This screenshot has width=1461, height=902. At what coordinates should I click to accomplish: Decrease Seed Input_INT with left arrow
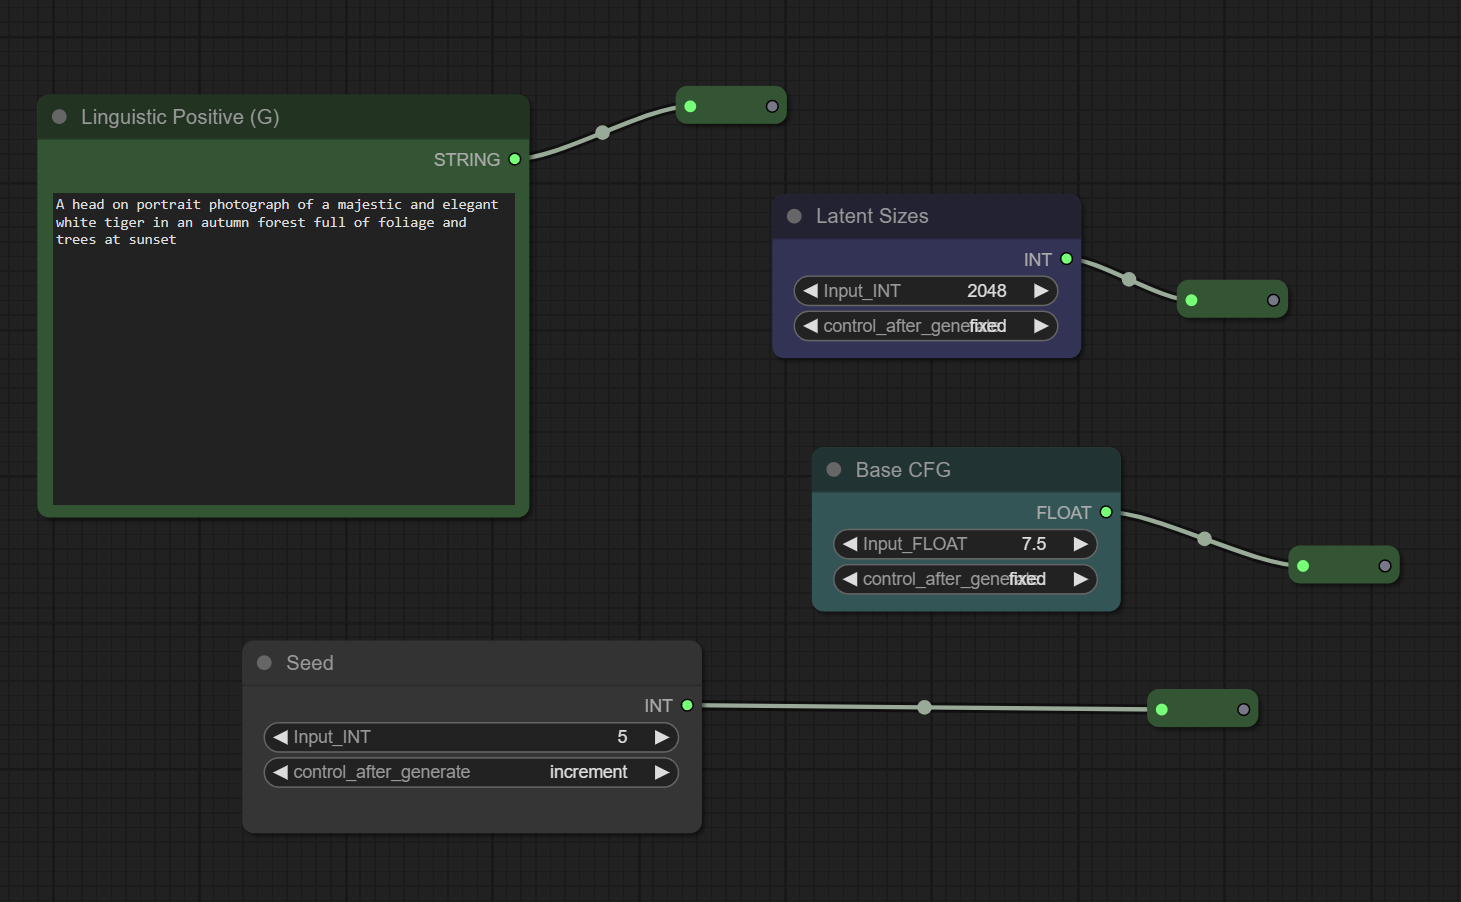coord(281,737)
